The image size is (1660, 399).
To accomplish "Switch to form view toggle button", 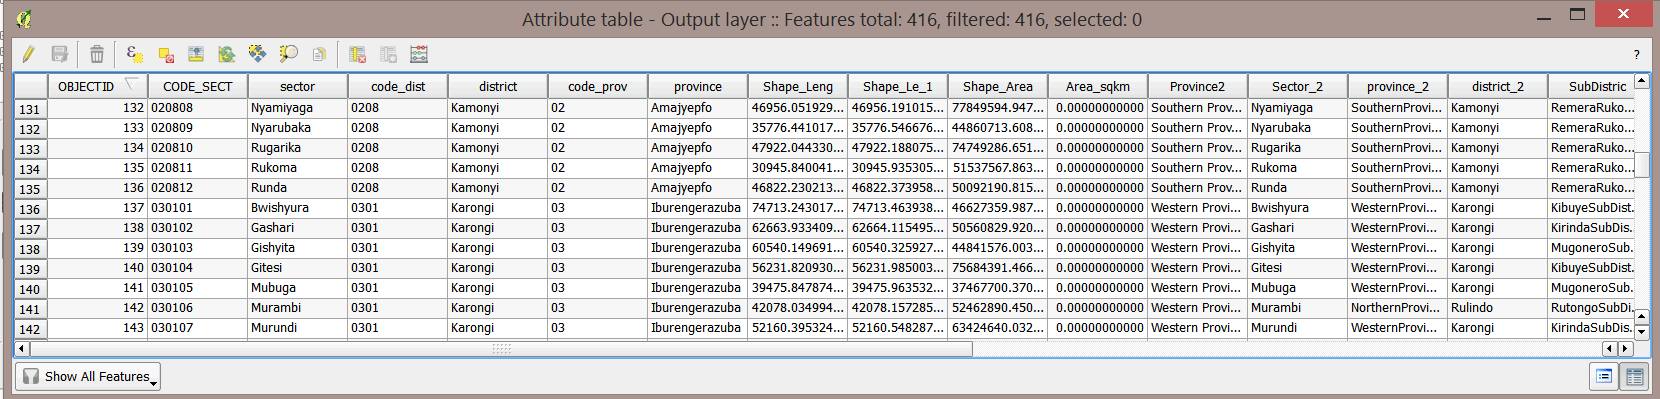I will click(1604, 376).
